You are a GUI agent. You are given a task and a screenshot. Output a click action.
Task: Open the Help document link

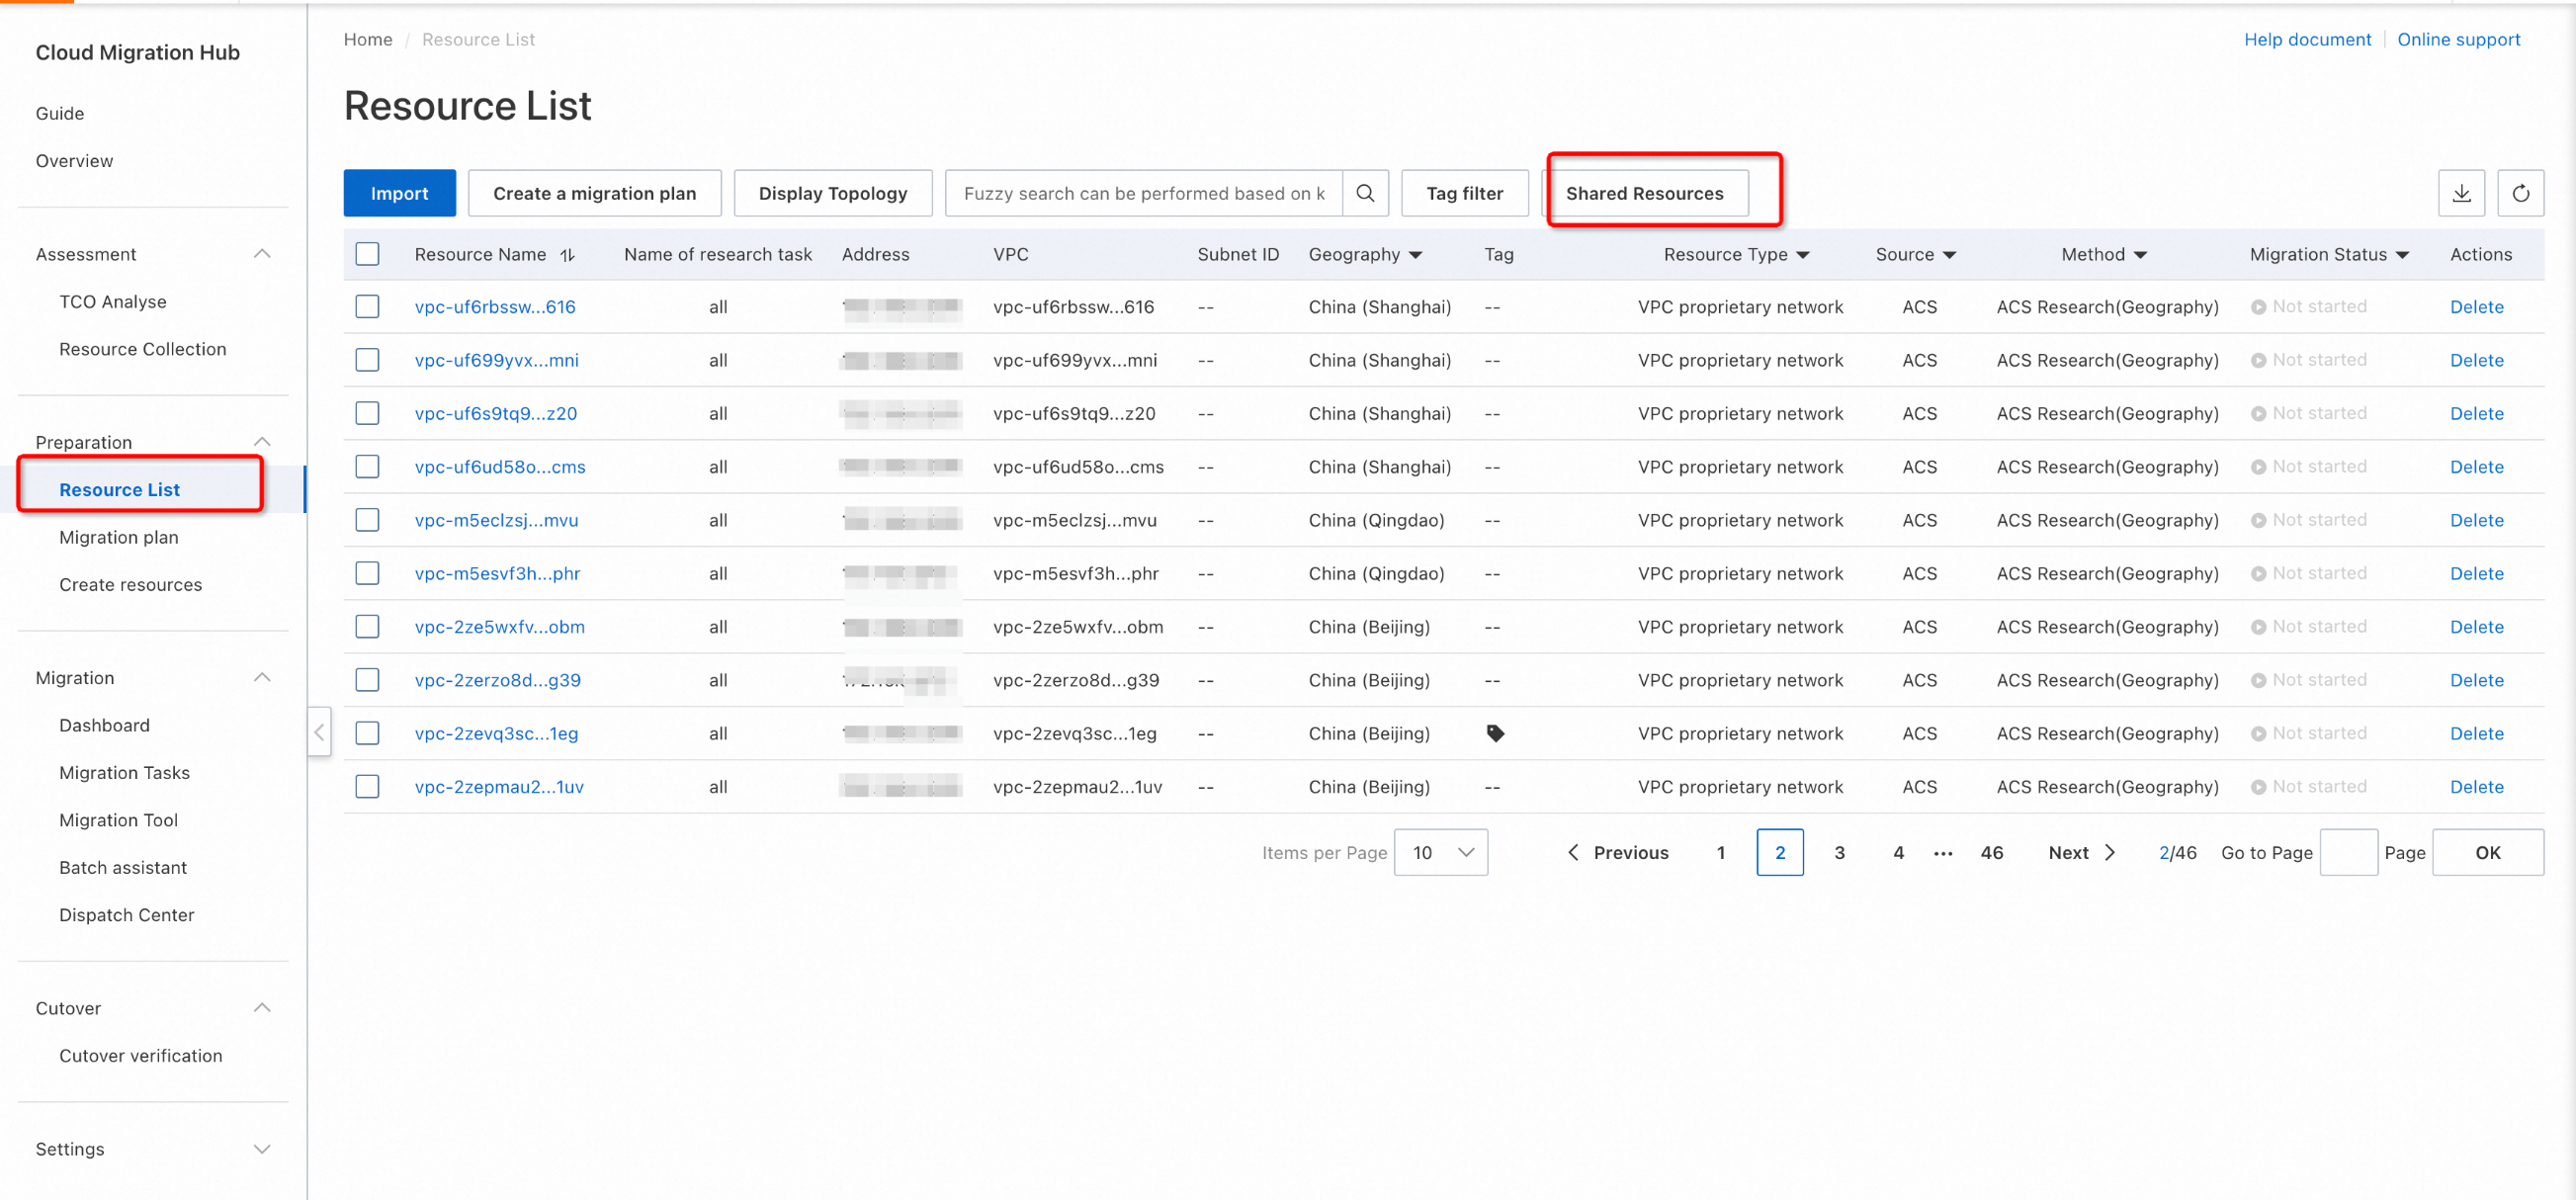(x=2307, y=39)
